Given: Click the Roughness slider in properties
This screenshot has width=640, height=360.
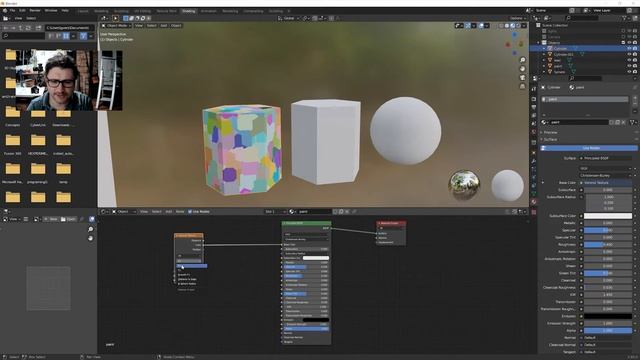Looking at the screenshot, I should coord(608,244).
